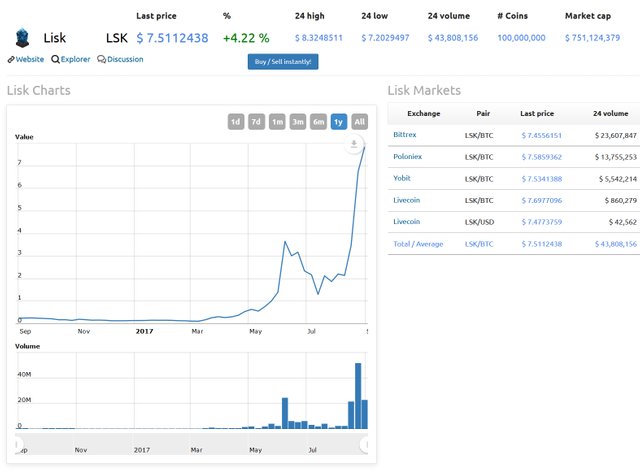Click the total 24 volume $ 43,808,156 in markets table
This screenshot has height=474, width=640.
616,244
